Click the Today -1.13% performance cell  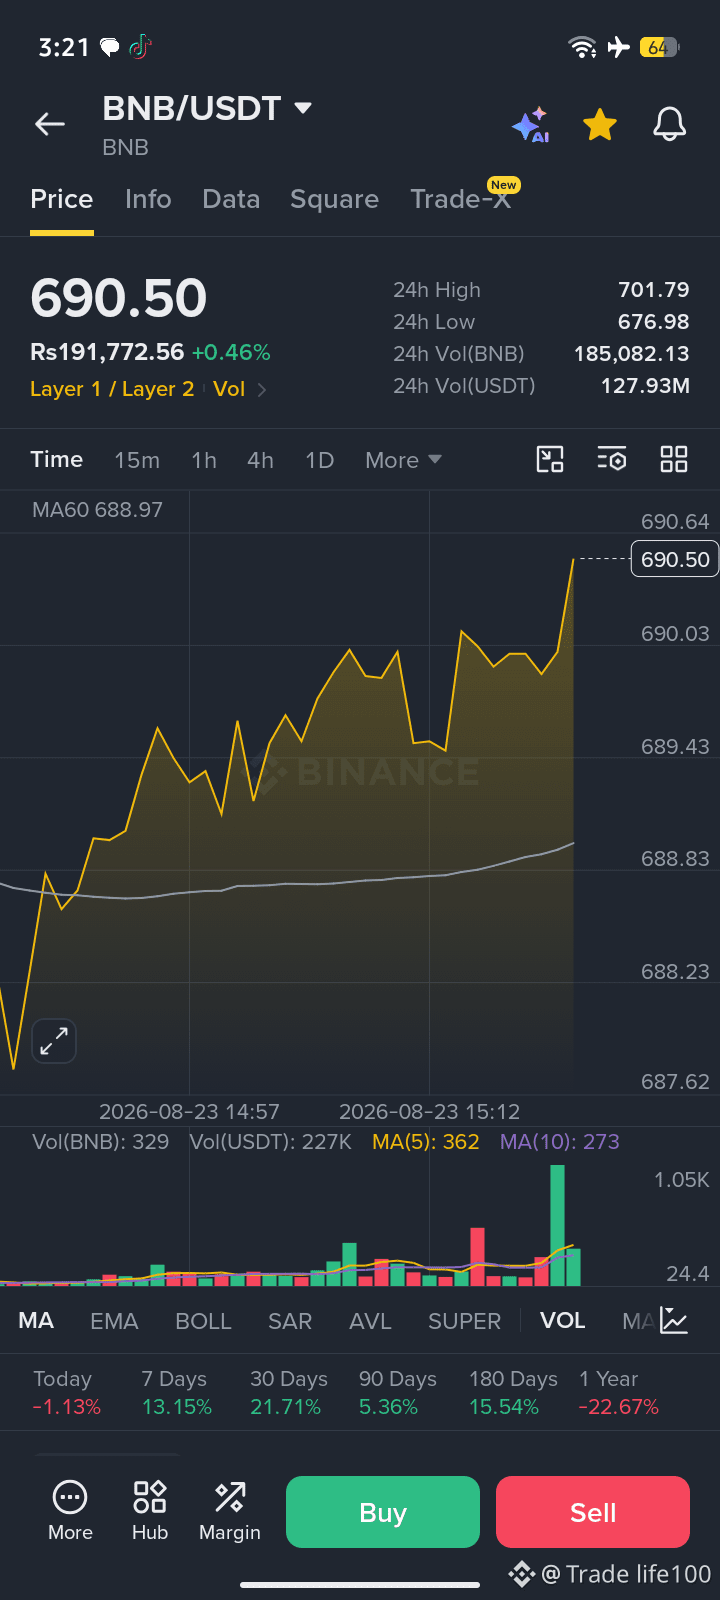(x=67, y=1393)
